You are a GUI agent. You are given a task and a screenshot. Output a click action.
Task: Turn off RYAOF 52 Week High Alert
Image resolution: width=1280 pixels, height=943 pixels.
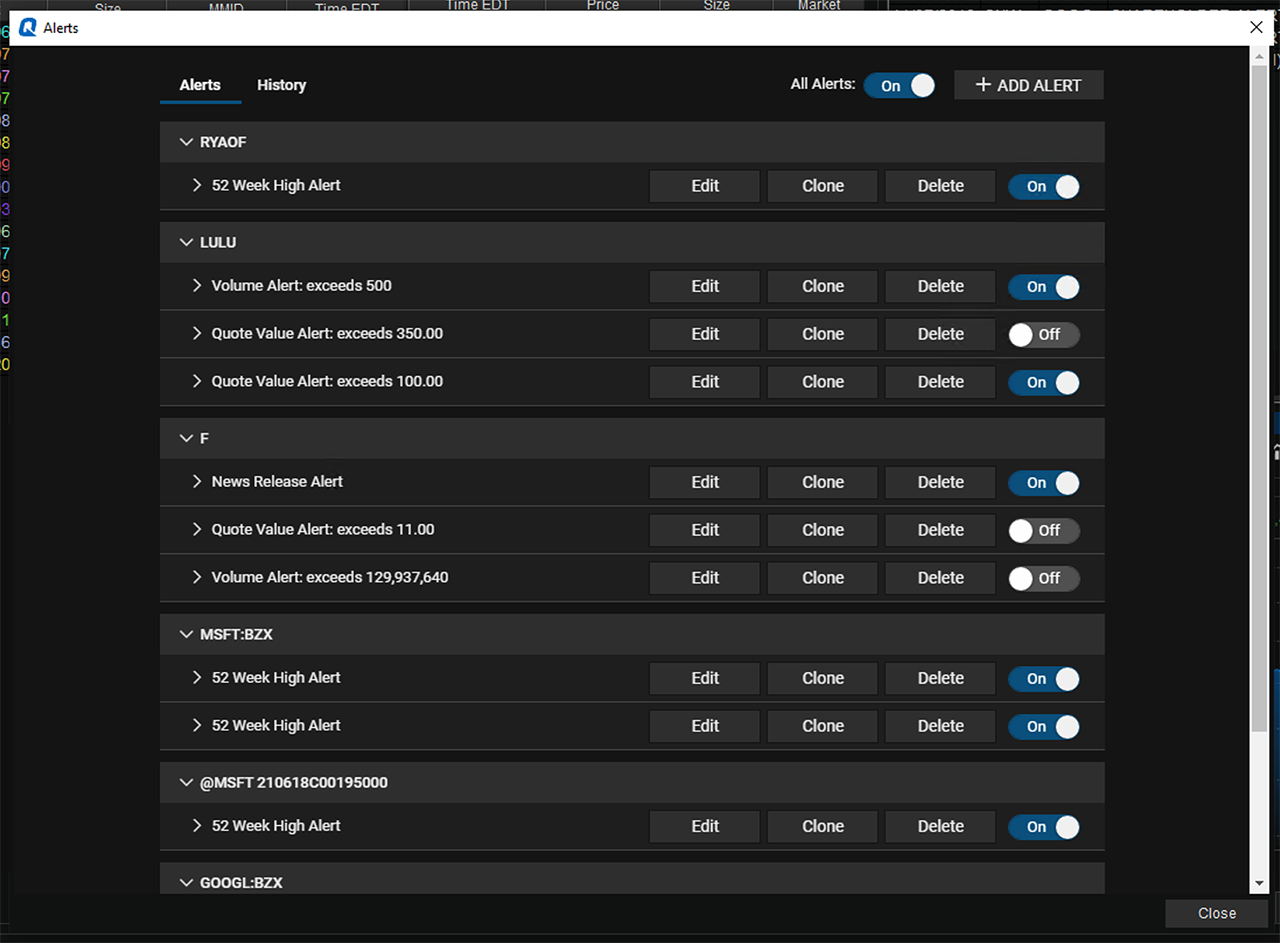[1044, 186]
